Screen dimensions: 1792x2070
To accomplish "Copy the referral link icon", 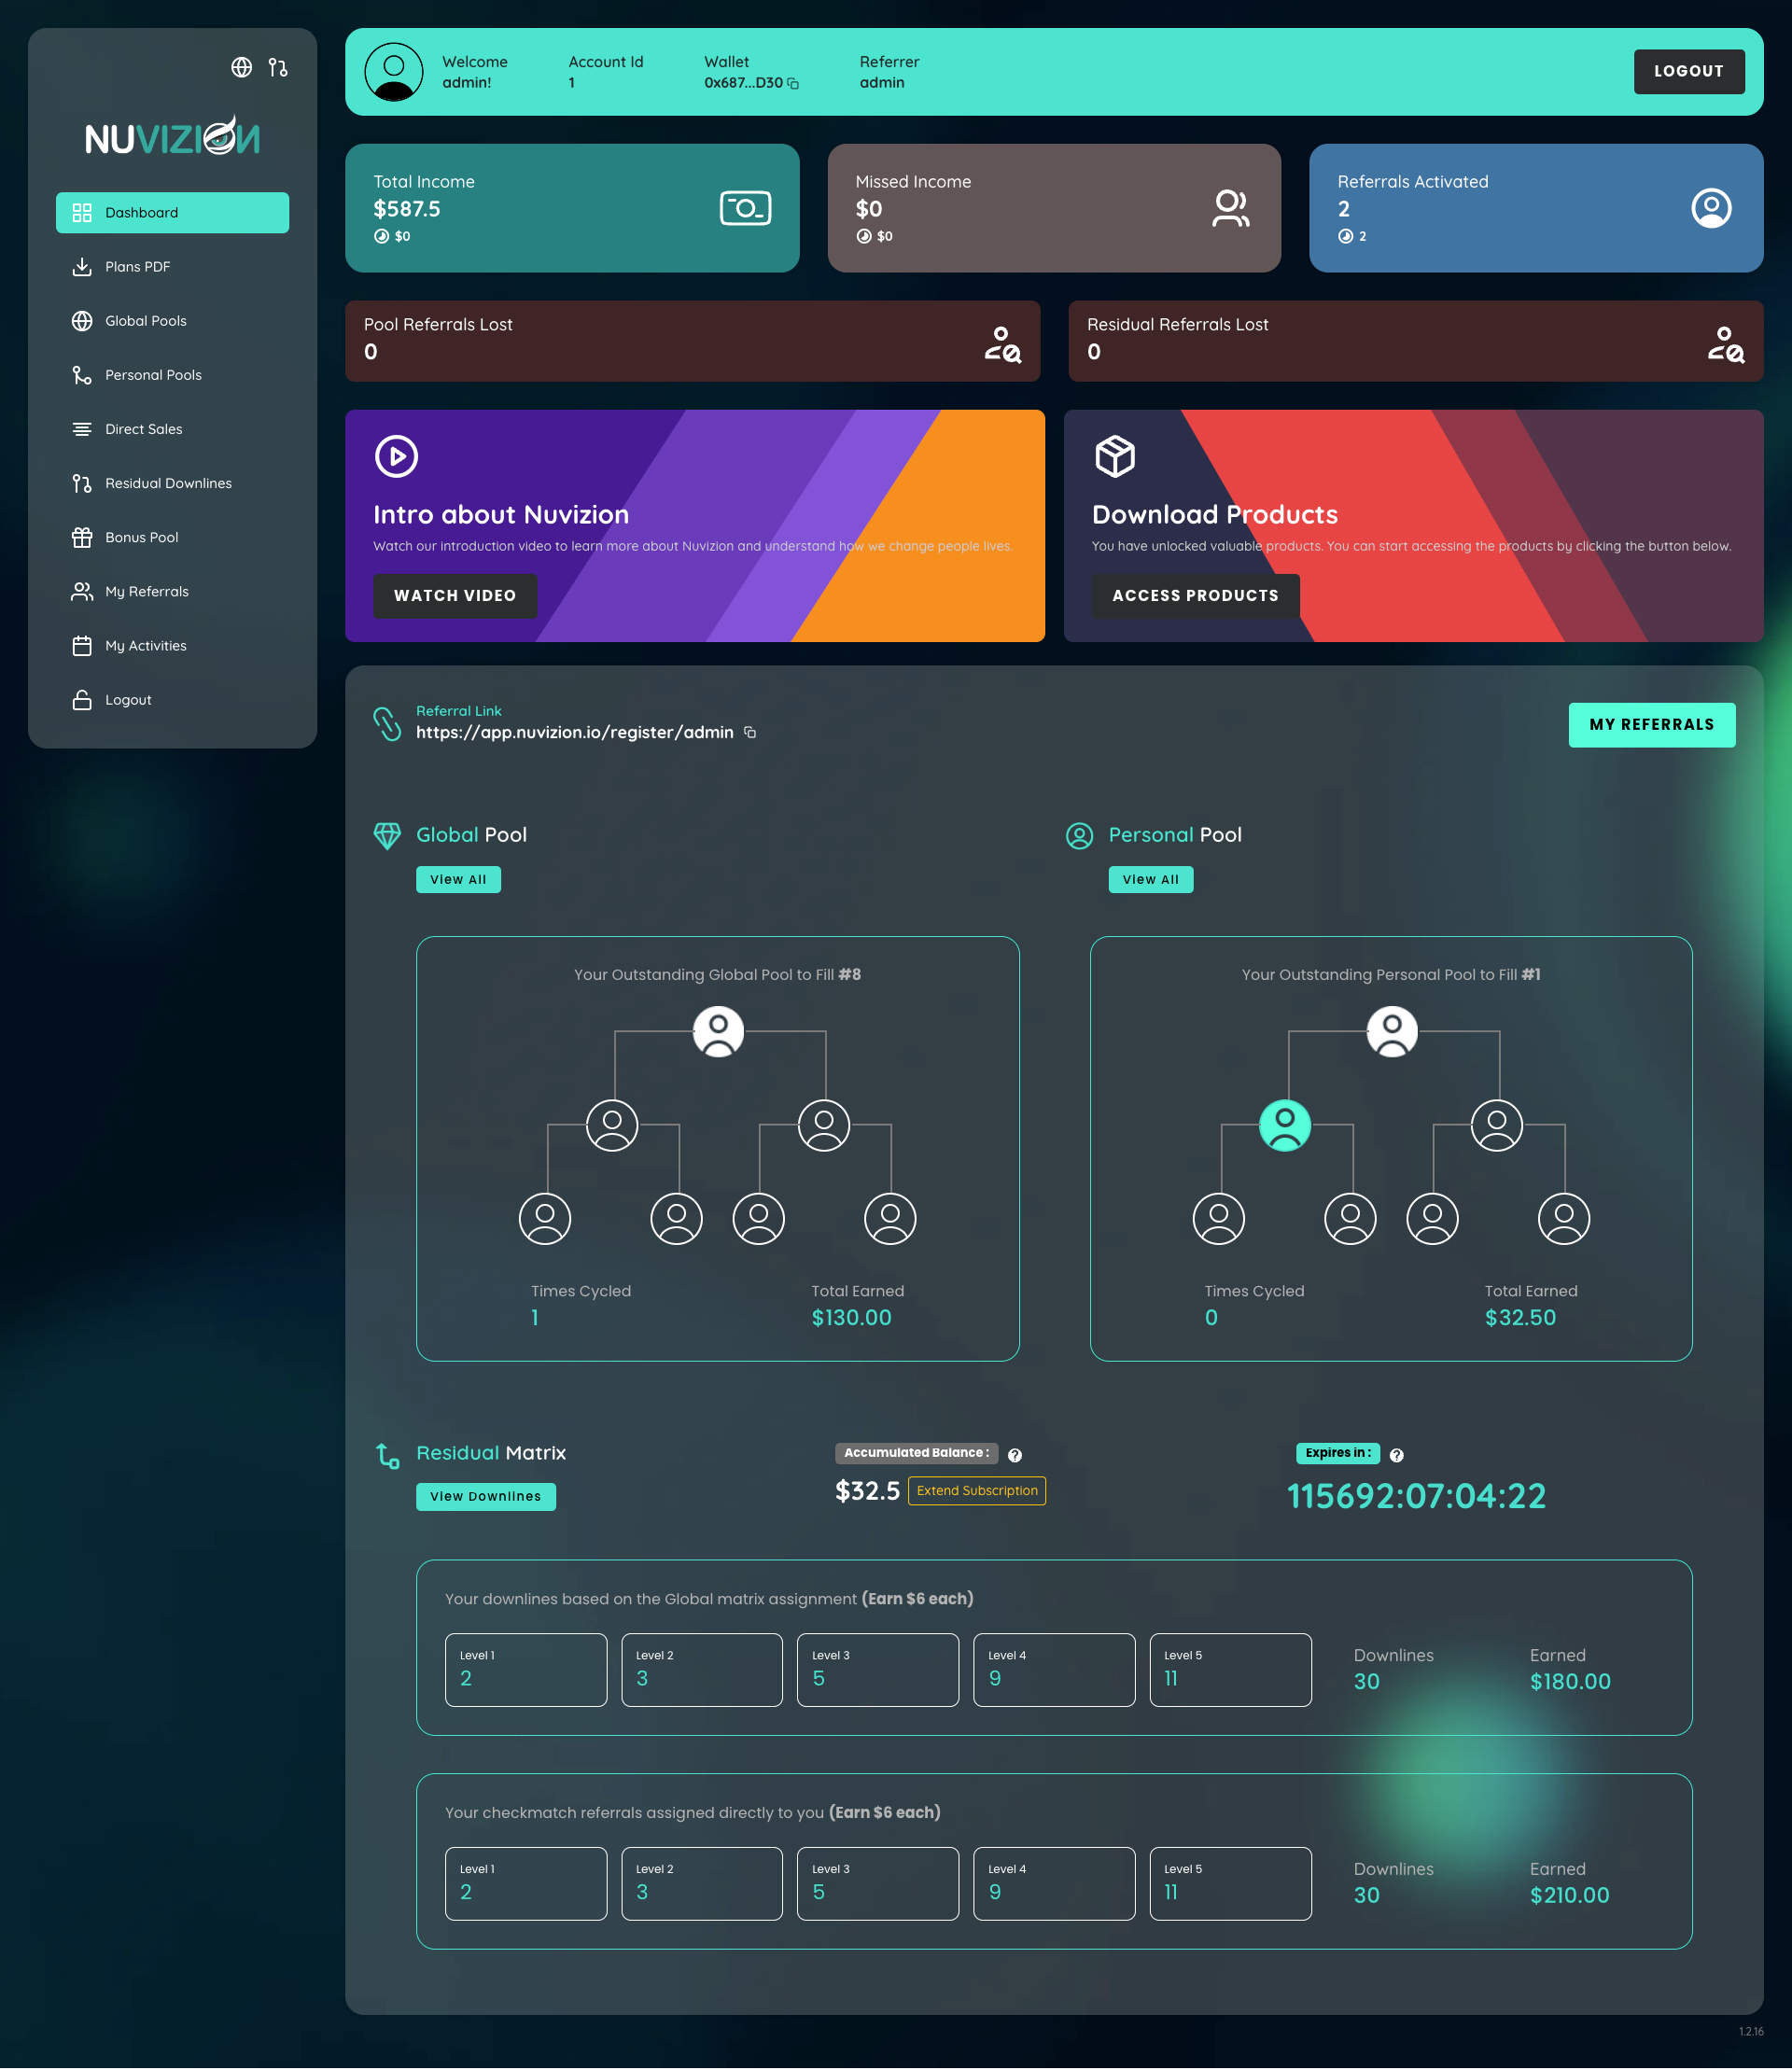I will coord(750,732).
